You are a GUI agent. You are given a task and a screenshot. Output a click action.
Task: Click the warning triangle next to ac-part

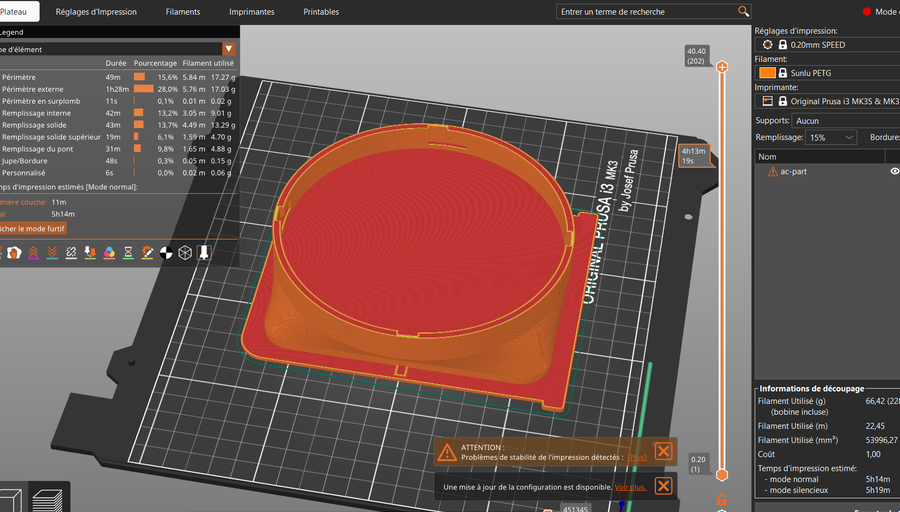[773, 172]
